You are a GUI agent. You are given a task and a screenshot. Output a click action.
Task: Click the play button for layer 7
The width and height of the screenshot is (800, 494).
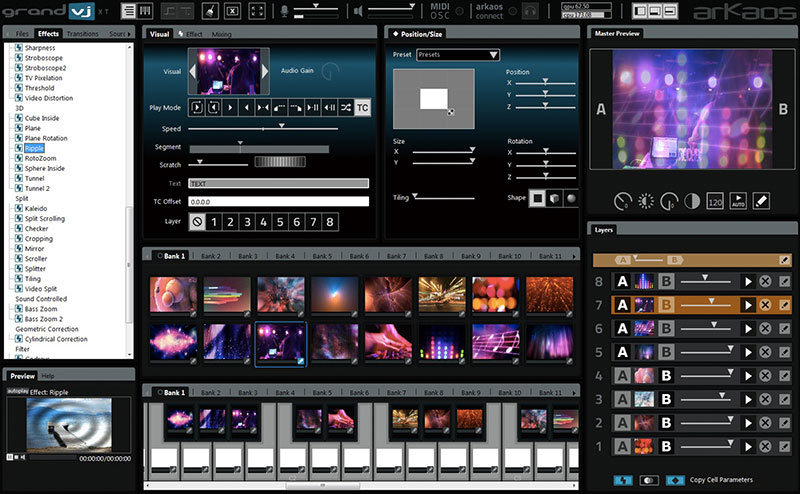(748, 305)
